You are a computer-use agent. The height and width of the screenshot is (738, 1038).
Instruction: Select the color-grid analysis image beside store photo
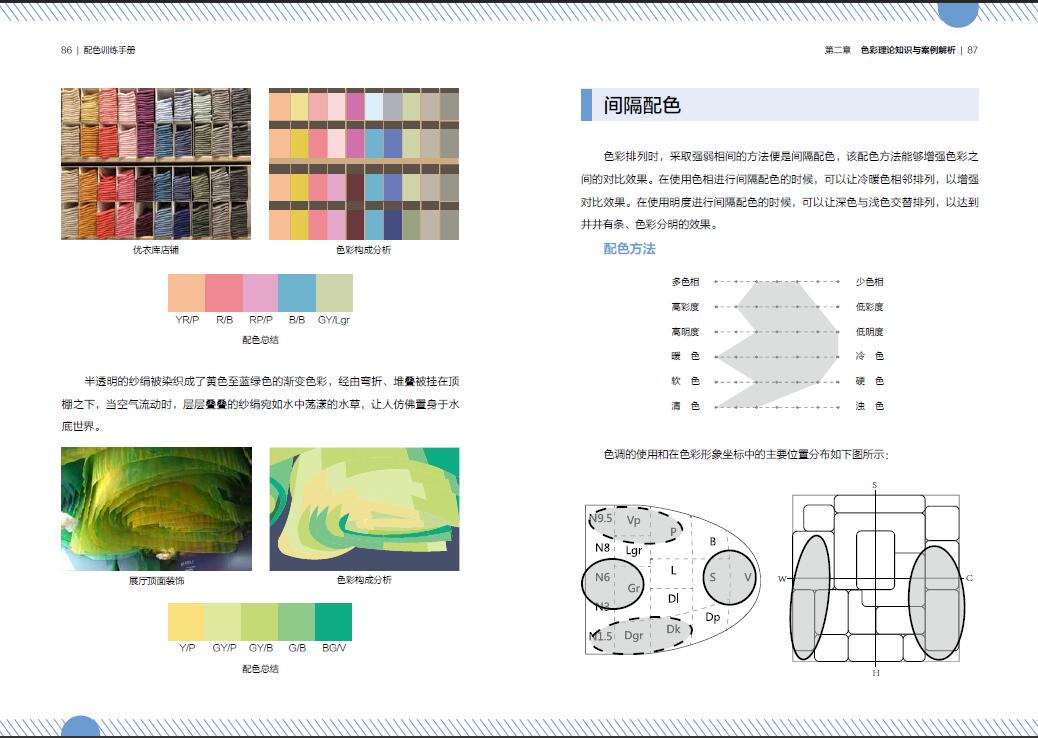coord(363,164)
